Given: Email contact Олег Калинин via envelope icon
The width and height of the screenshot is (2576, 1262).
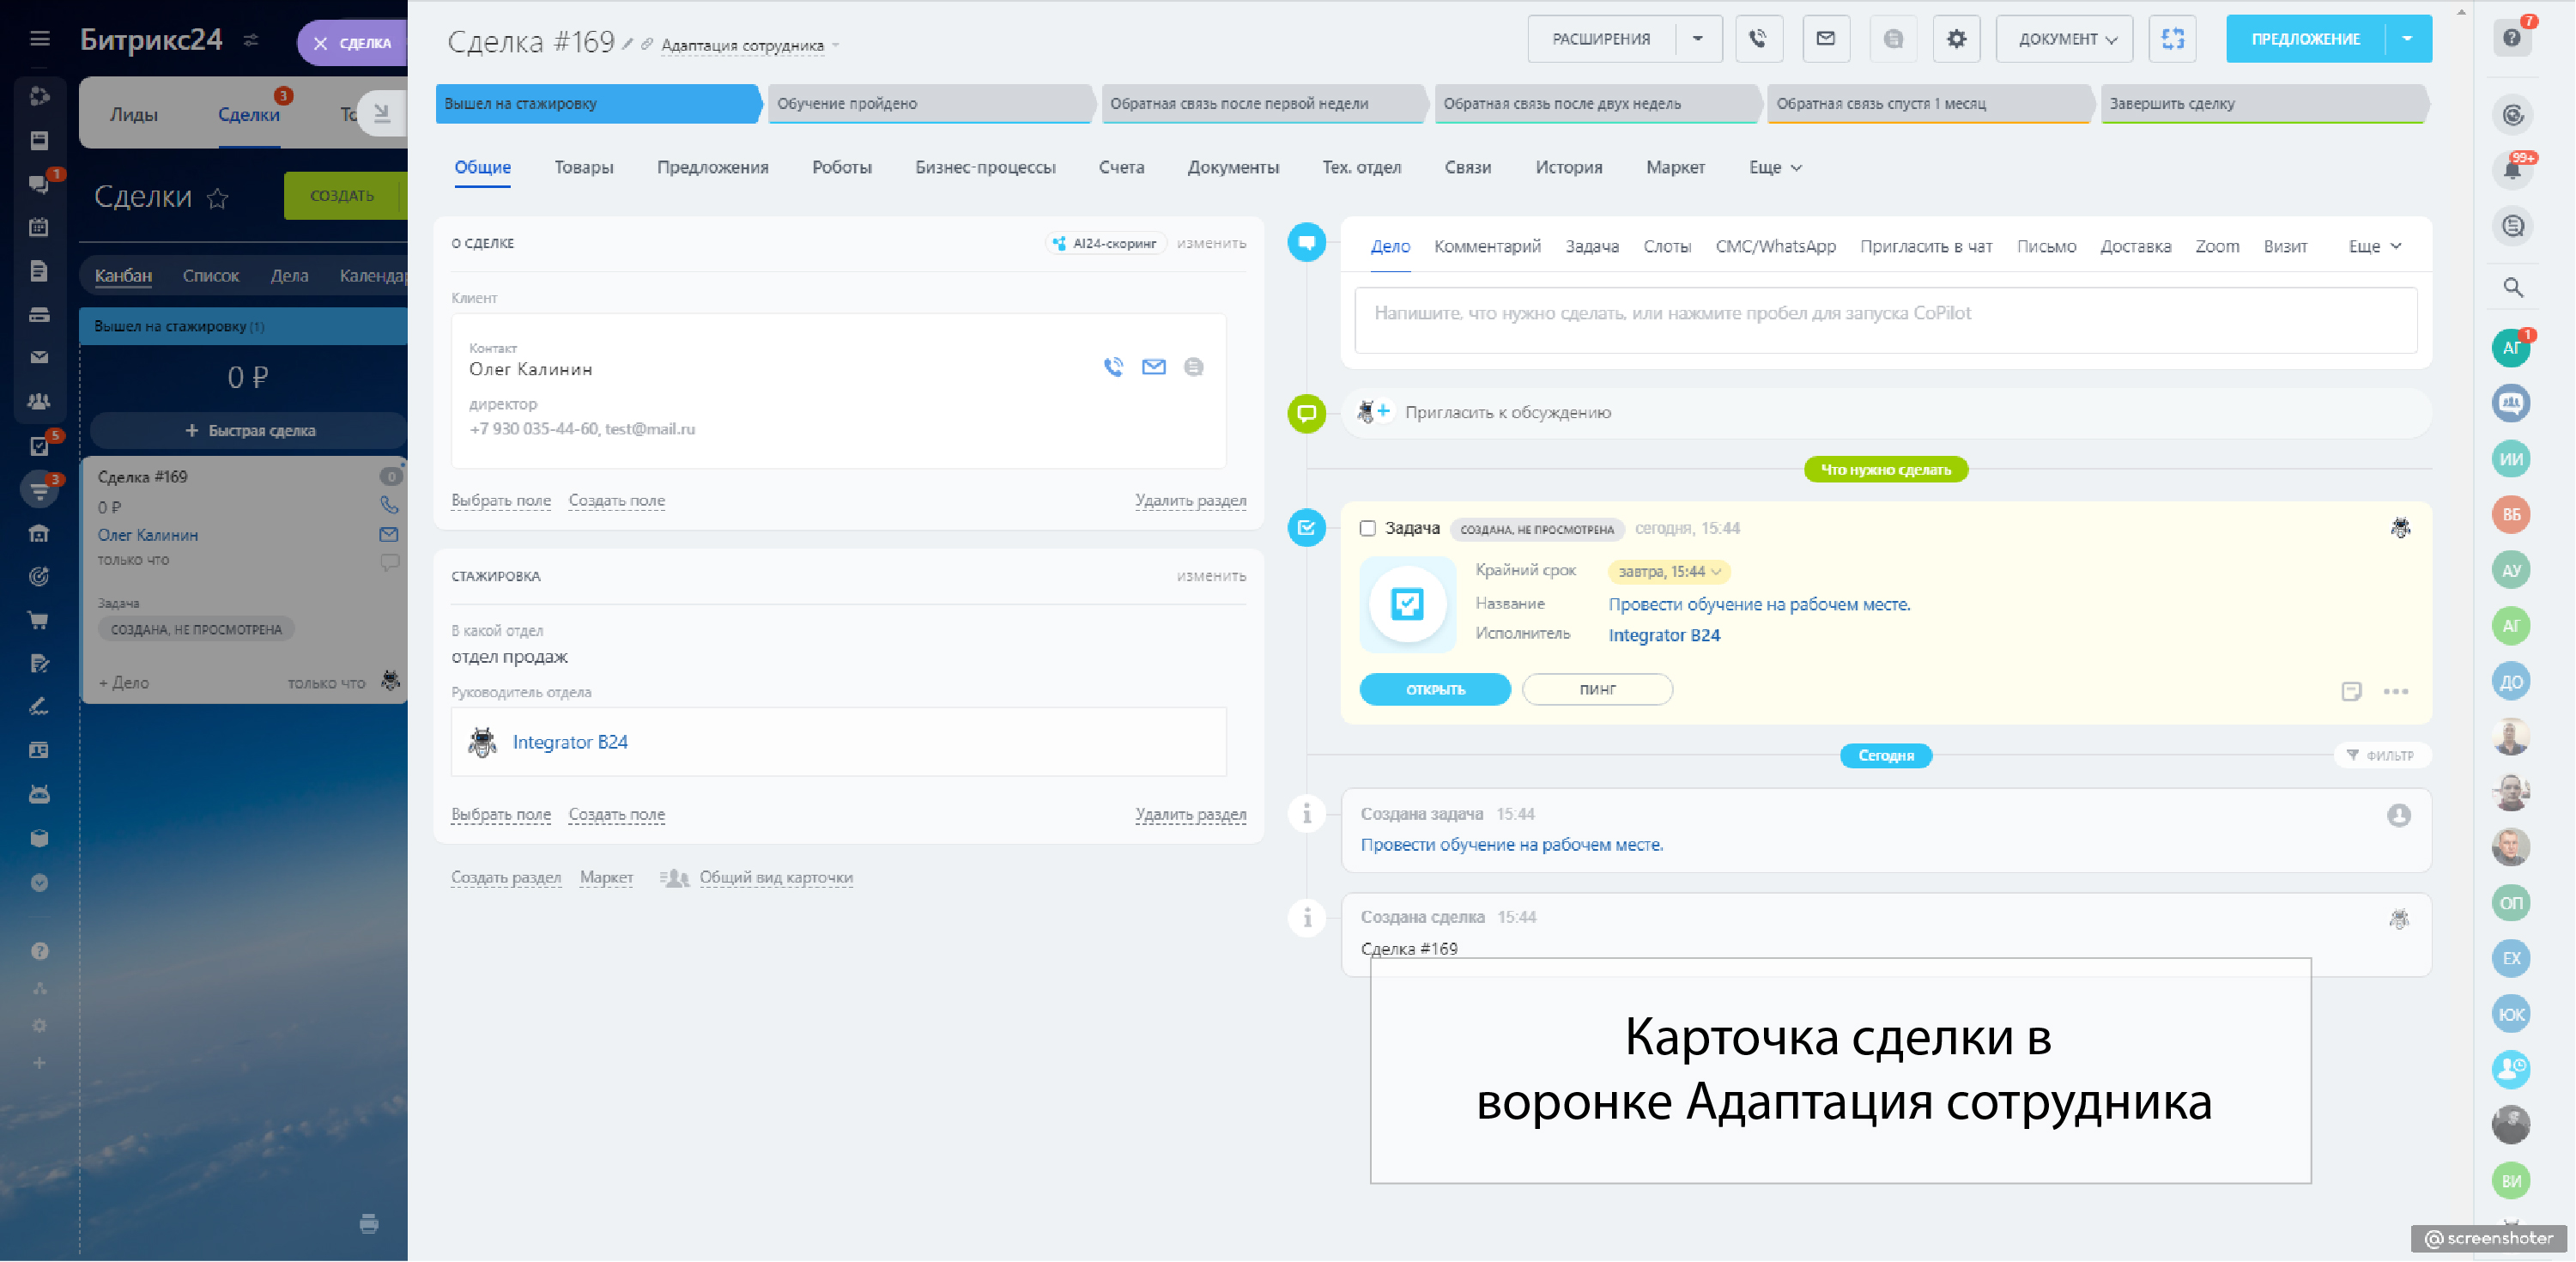Looking at the screenshot, I should point(1153,367).
